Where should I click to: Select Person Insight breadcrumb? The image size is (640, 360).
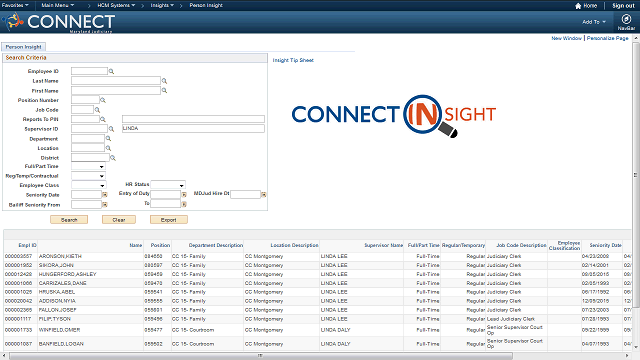click(206, 5)
